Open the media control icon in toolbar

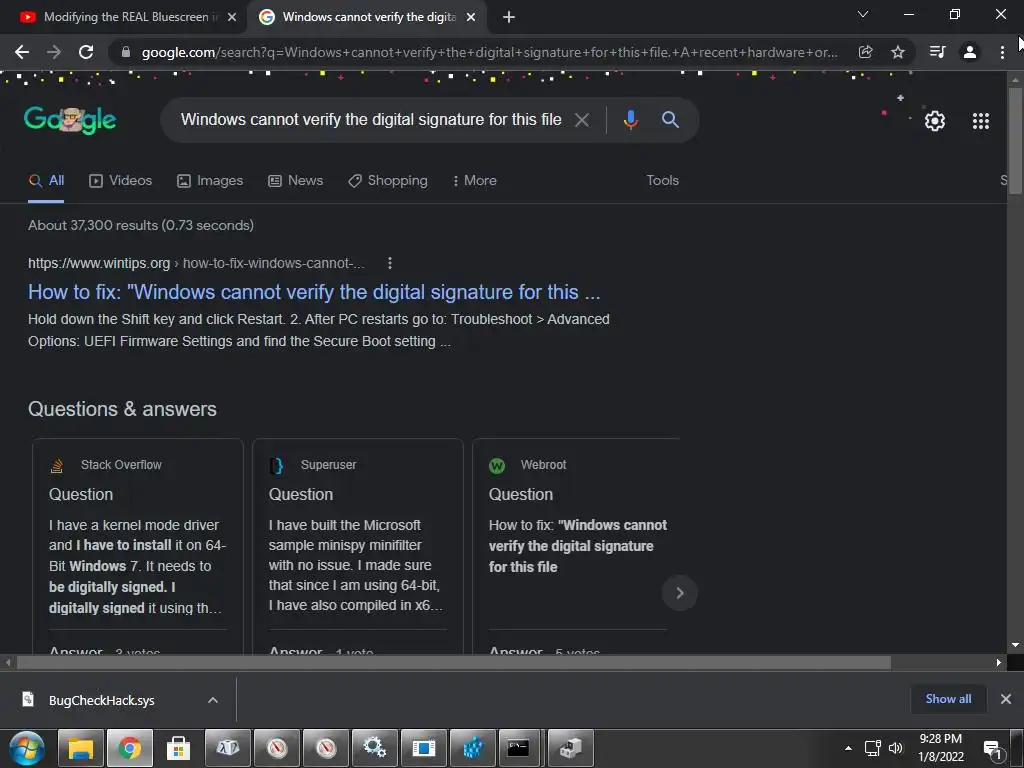coord(937,52)
